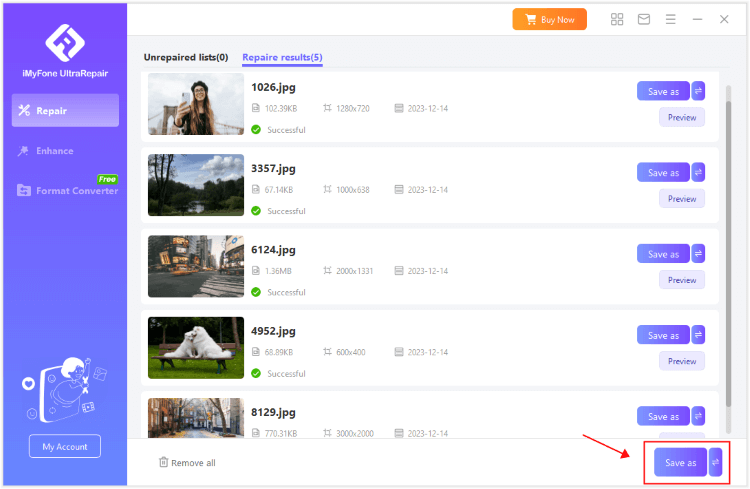Click the swap path icon for 3357.jpg

[698, 172]
